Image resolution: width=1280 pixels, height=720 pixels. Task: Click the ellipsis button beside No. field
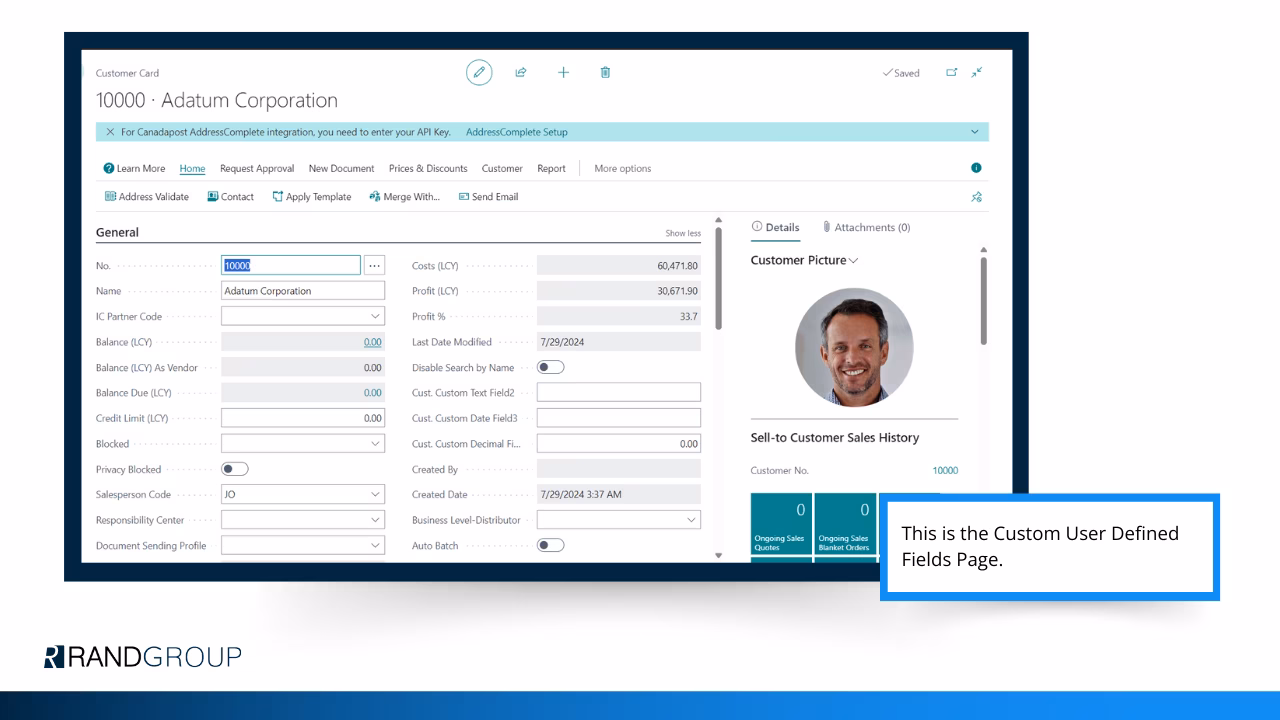click(374, 265)
